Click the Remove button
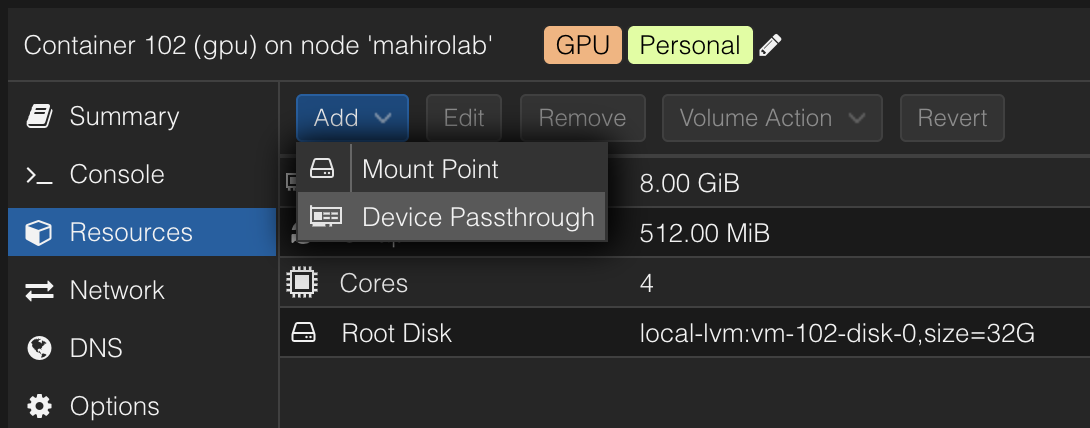1090x428 pixels. click(x=583, y=117)
